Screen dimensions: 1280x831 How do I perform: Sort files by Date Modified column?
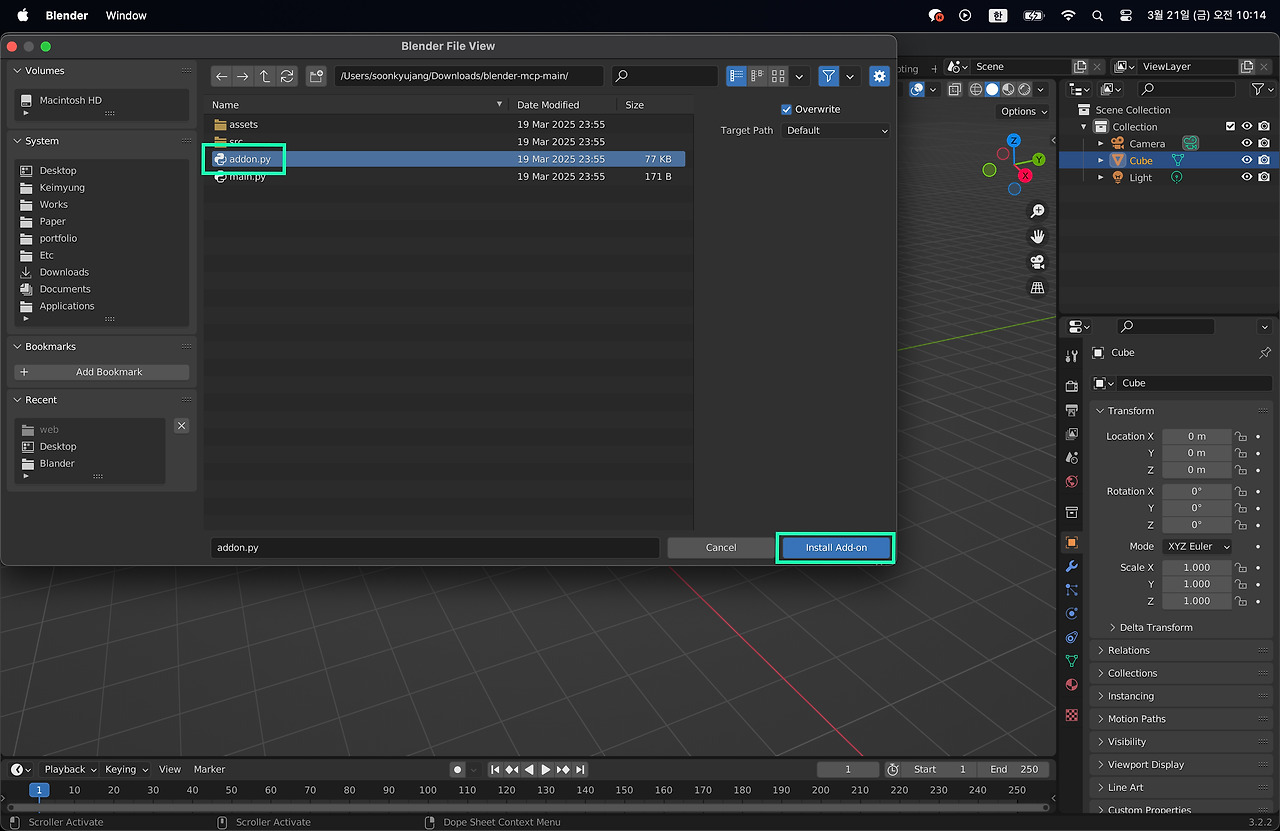[548, 105]
